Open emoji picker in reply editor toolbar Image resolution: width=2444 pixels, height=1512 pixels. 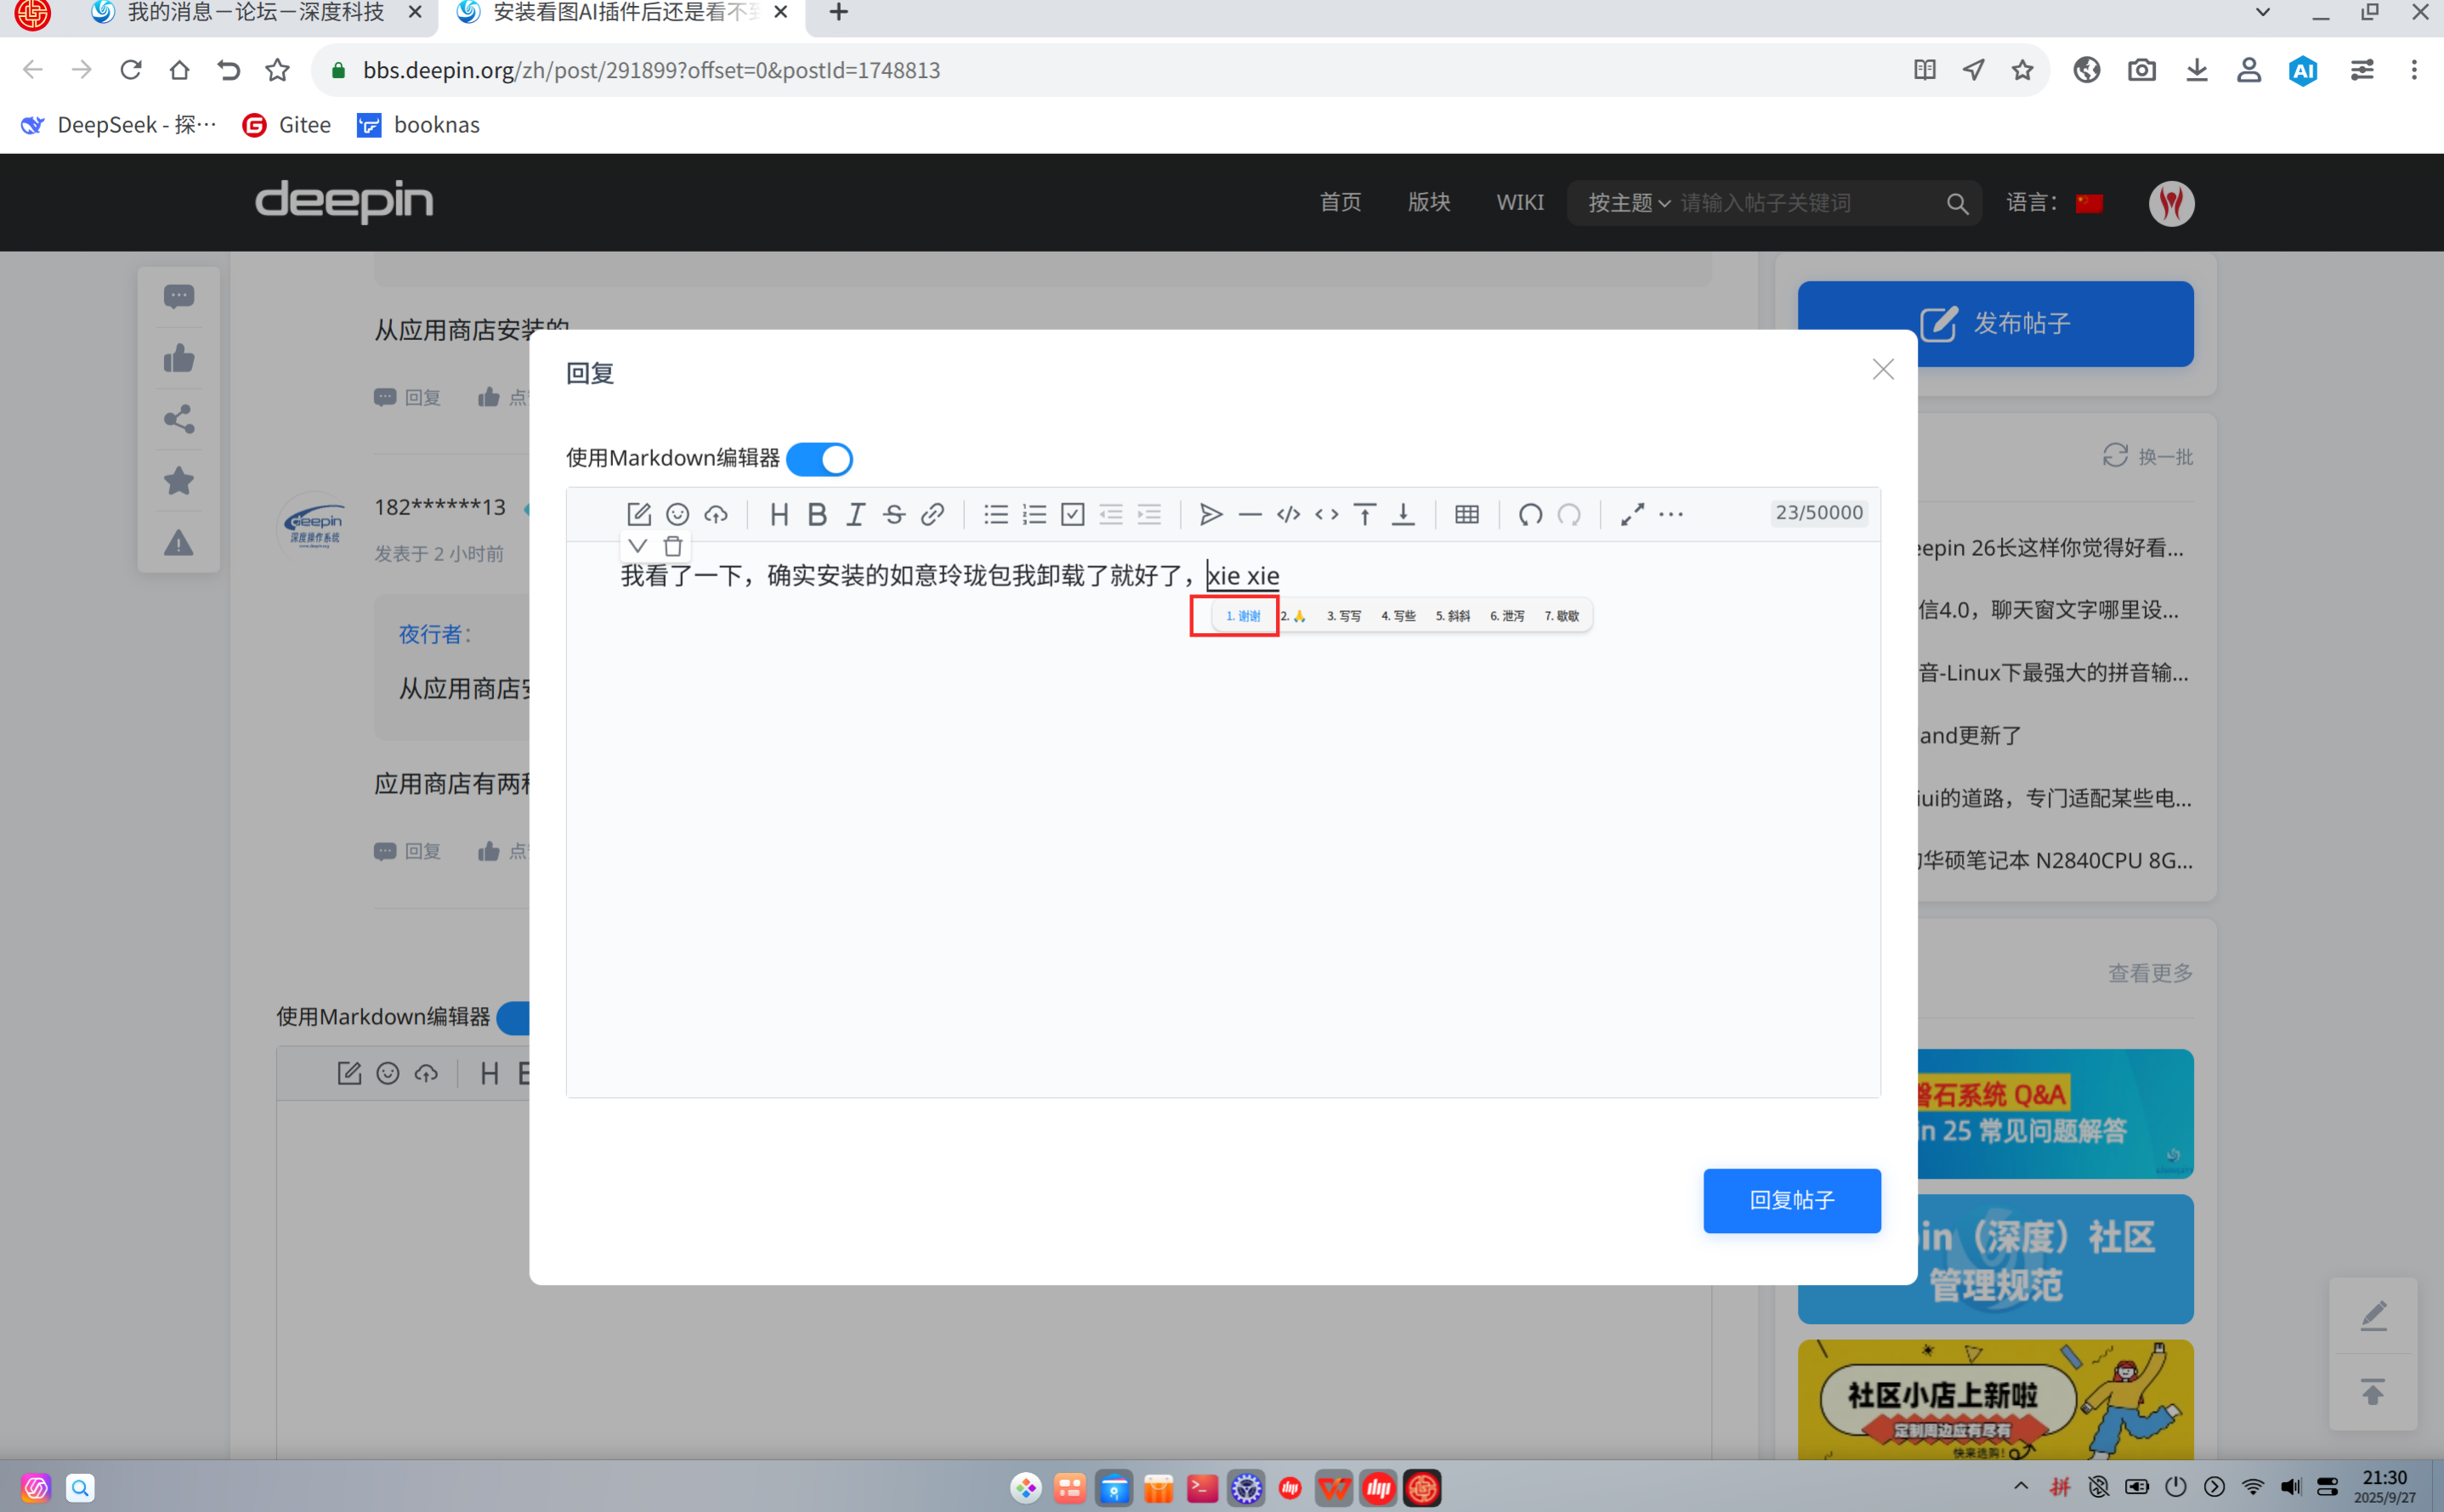click(677, 514)
